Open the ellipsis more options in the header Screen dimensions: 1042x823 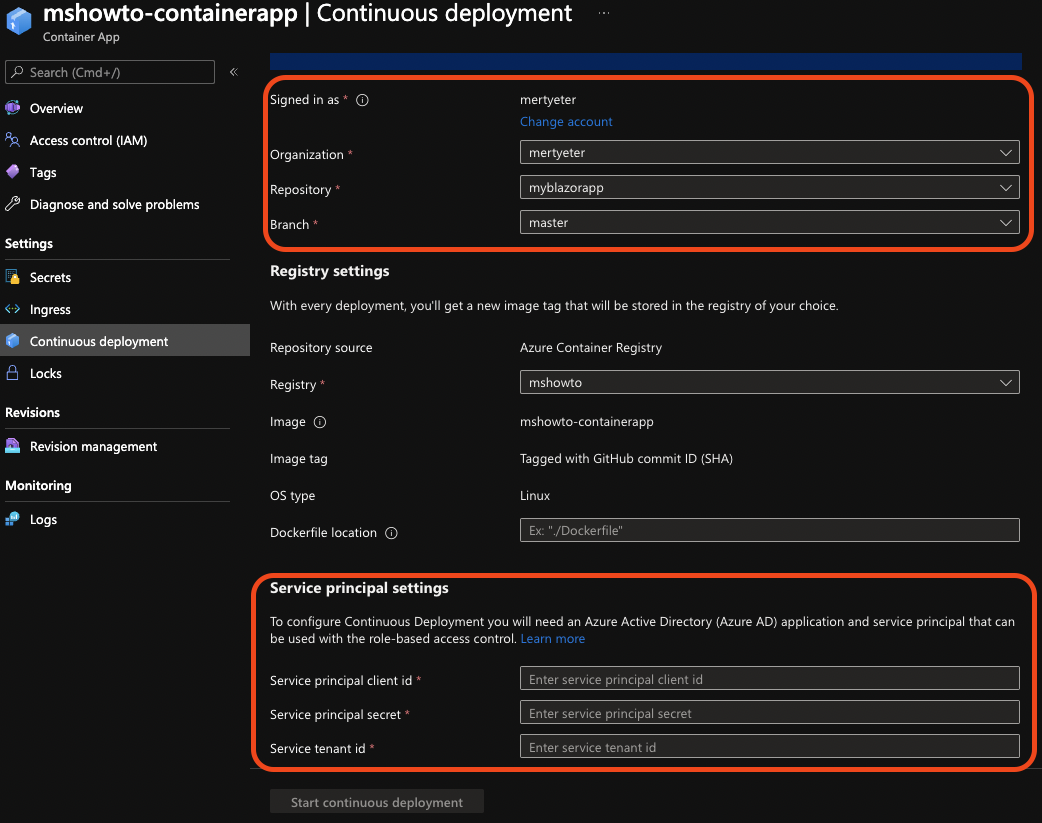point(603,13)
